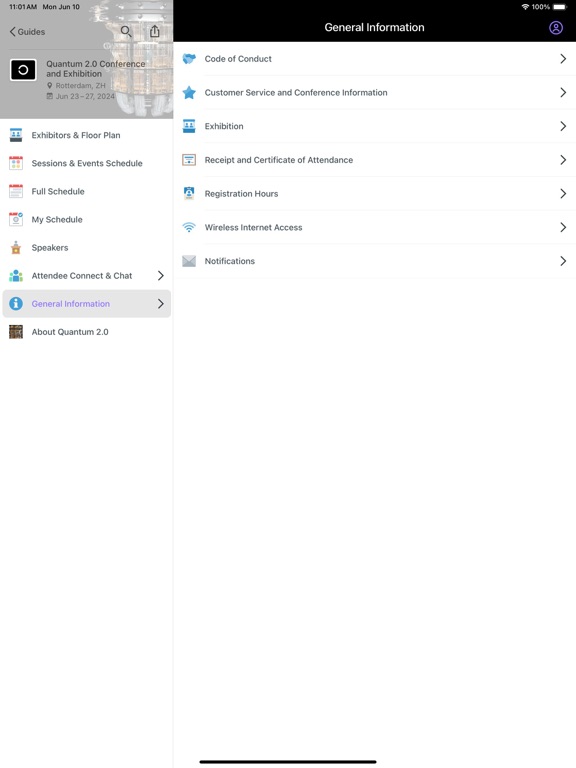Click the Attendee Connect & Chat people icon
The image size is (576, 768).
[x=16, y=275]
